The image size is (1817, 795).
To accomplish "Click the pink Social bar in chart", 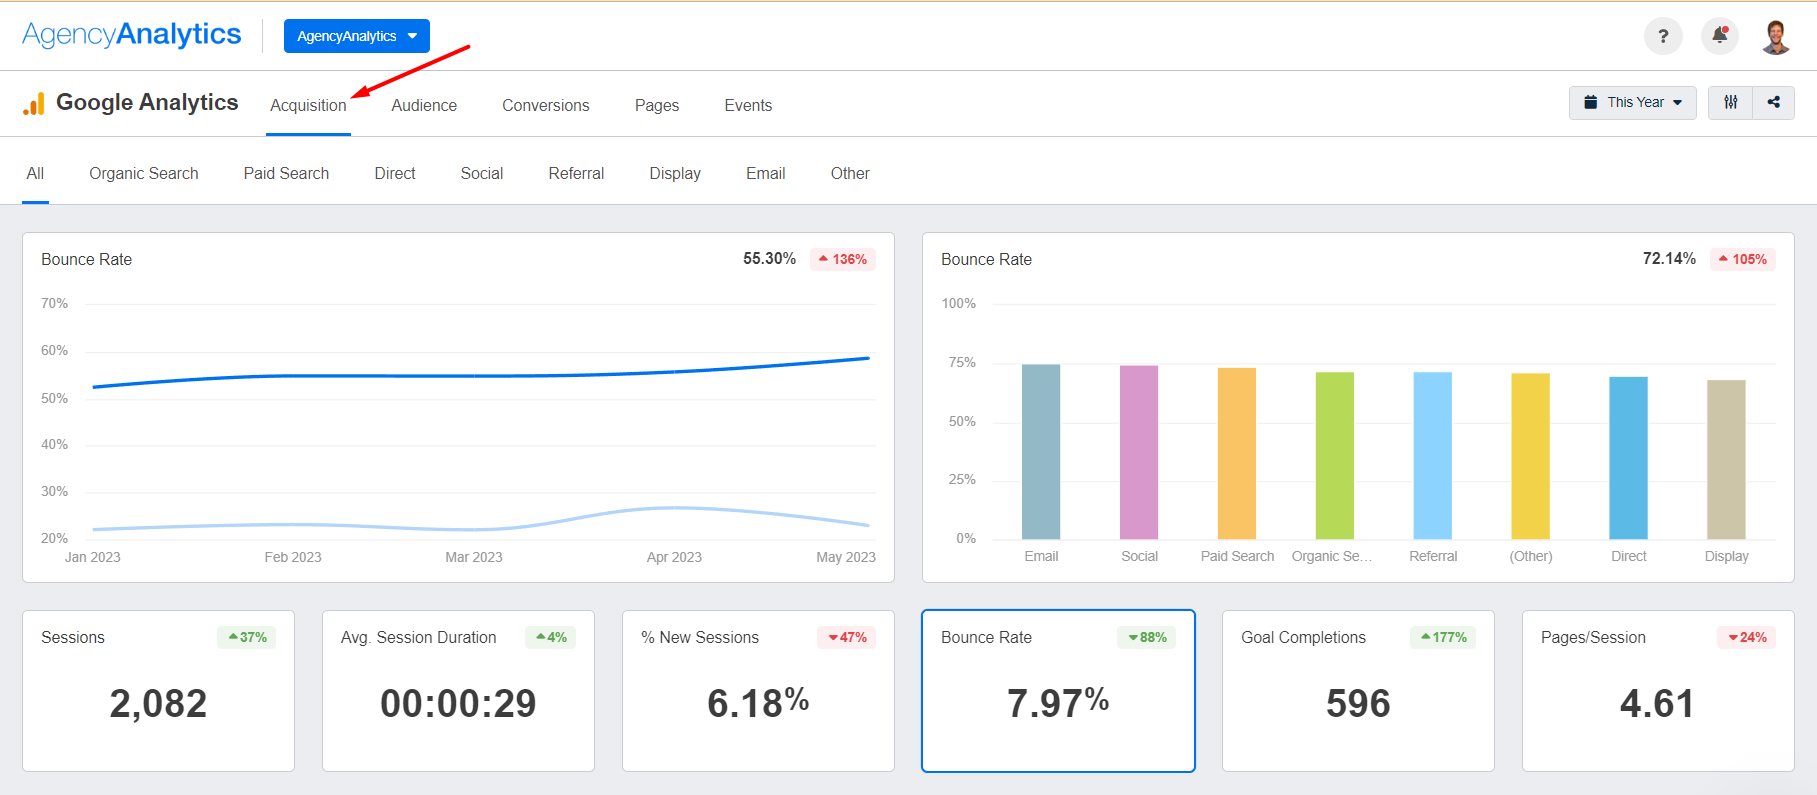I will (x=1139, y=452).
